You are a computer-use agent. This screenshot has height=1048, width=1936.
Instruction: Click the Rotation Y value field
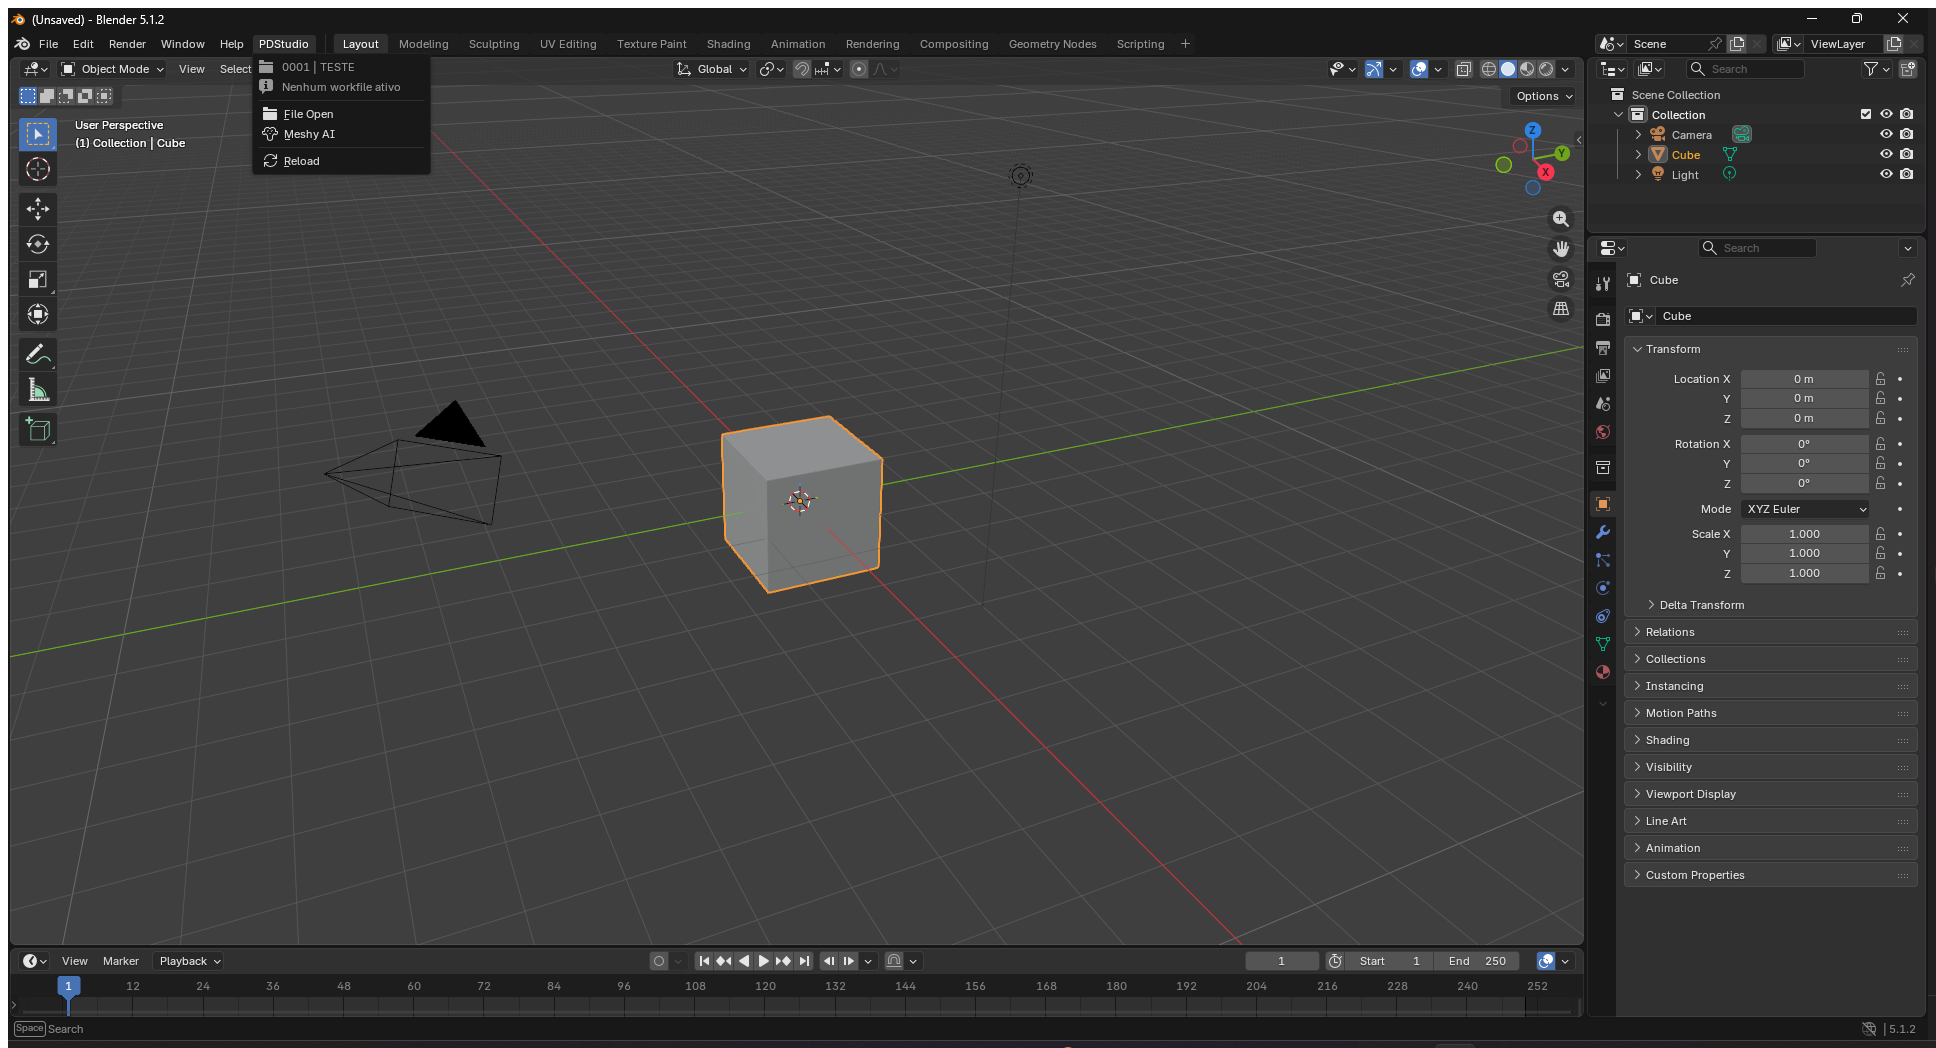pyautogui.click(x=1804, y=463)
